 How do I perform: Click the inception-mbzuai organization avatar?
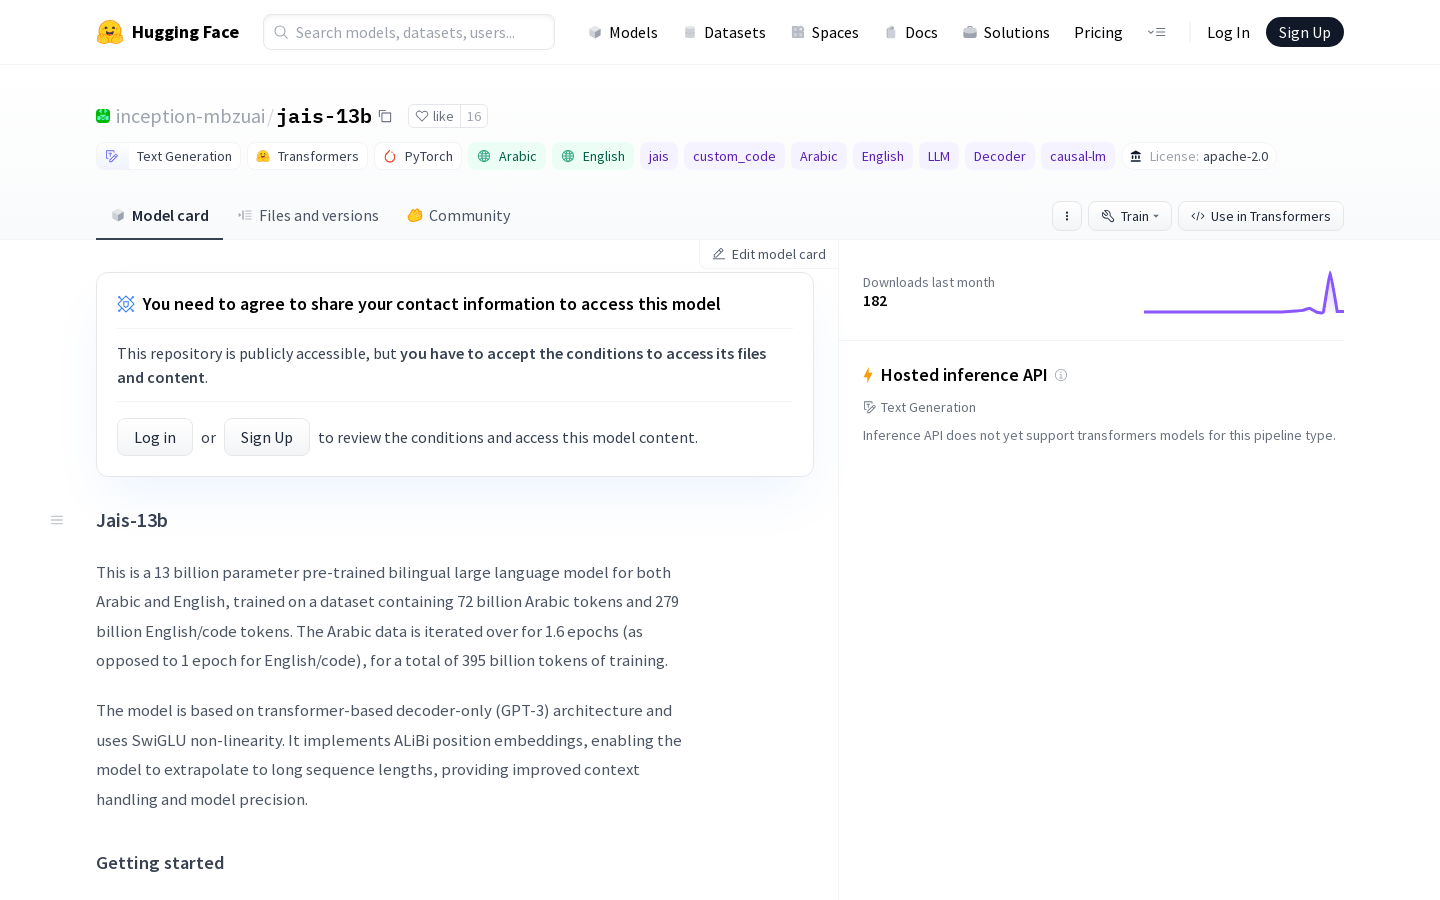[x=103, y=116]
